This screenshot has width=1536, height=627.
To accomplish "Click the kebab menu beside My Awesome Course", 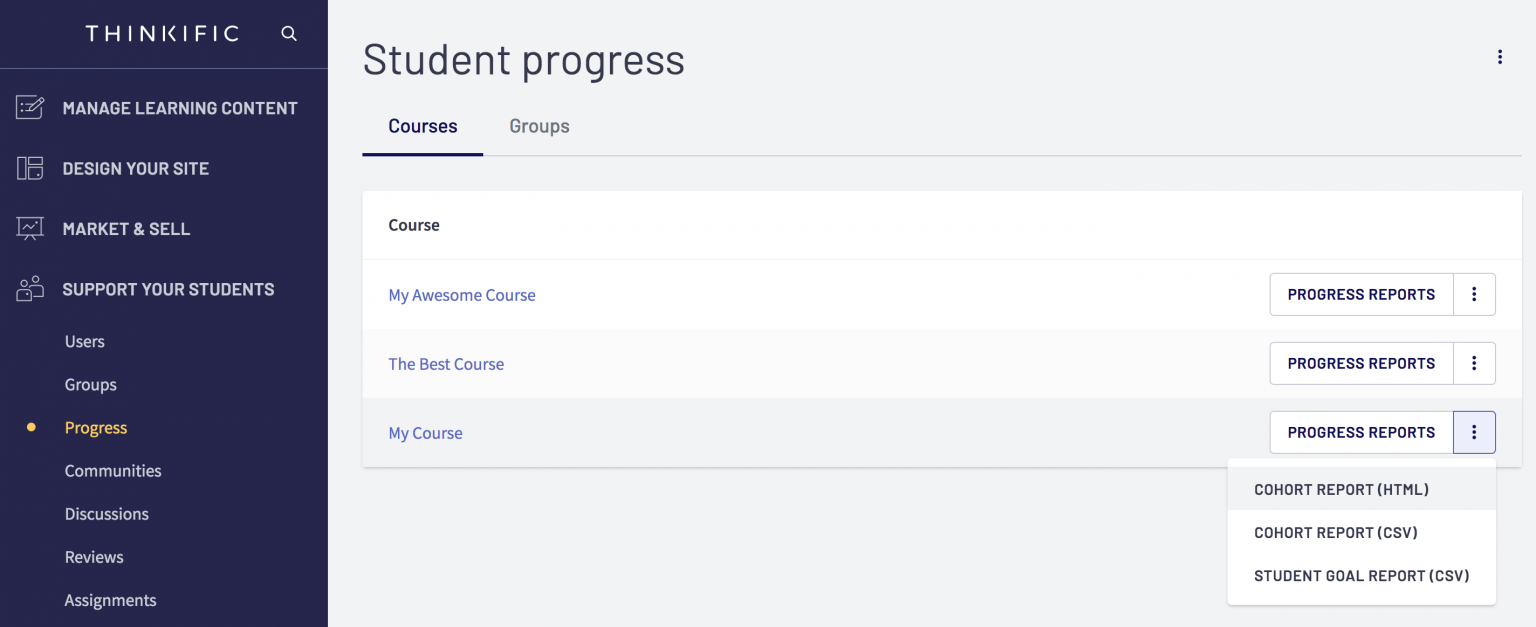I will pyautogui.click(x=1474, y=294).
